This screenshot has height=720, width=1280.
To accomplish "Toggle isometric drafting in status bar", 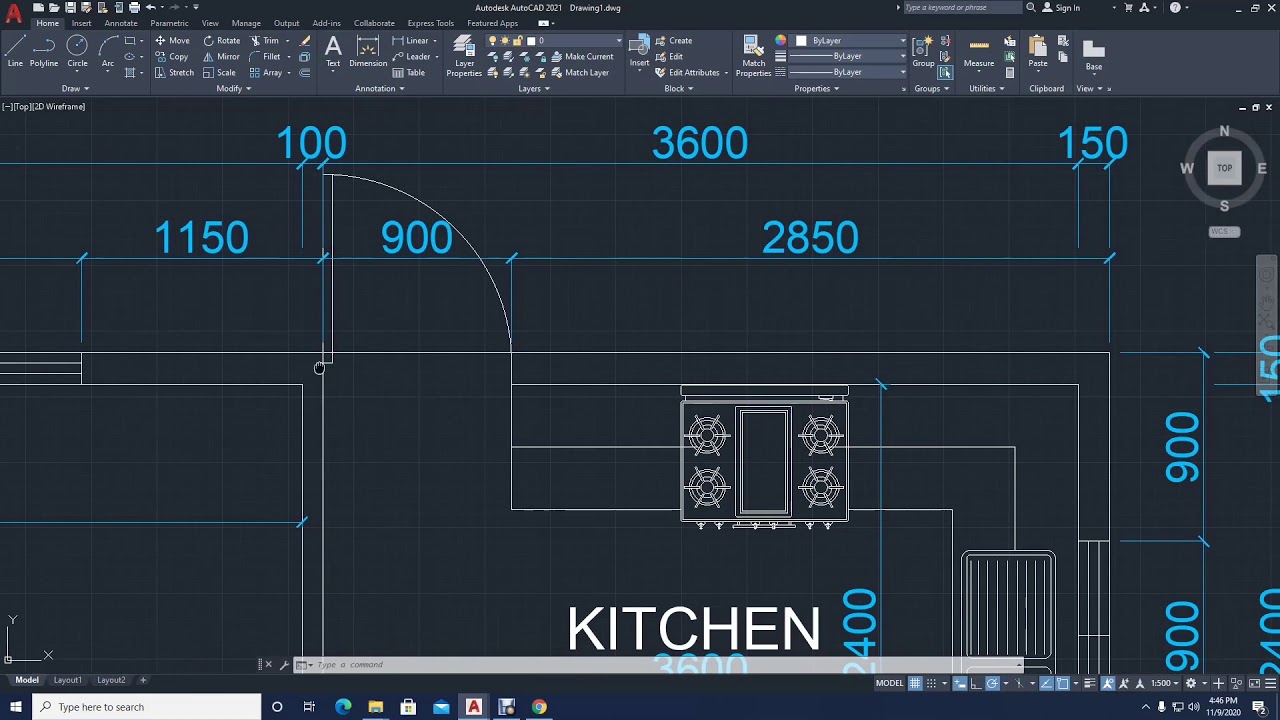I will point(1018,683).
